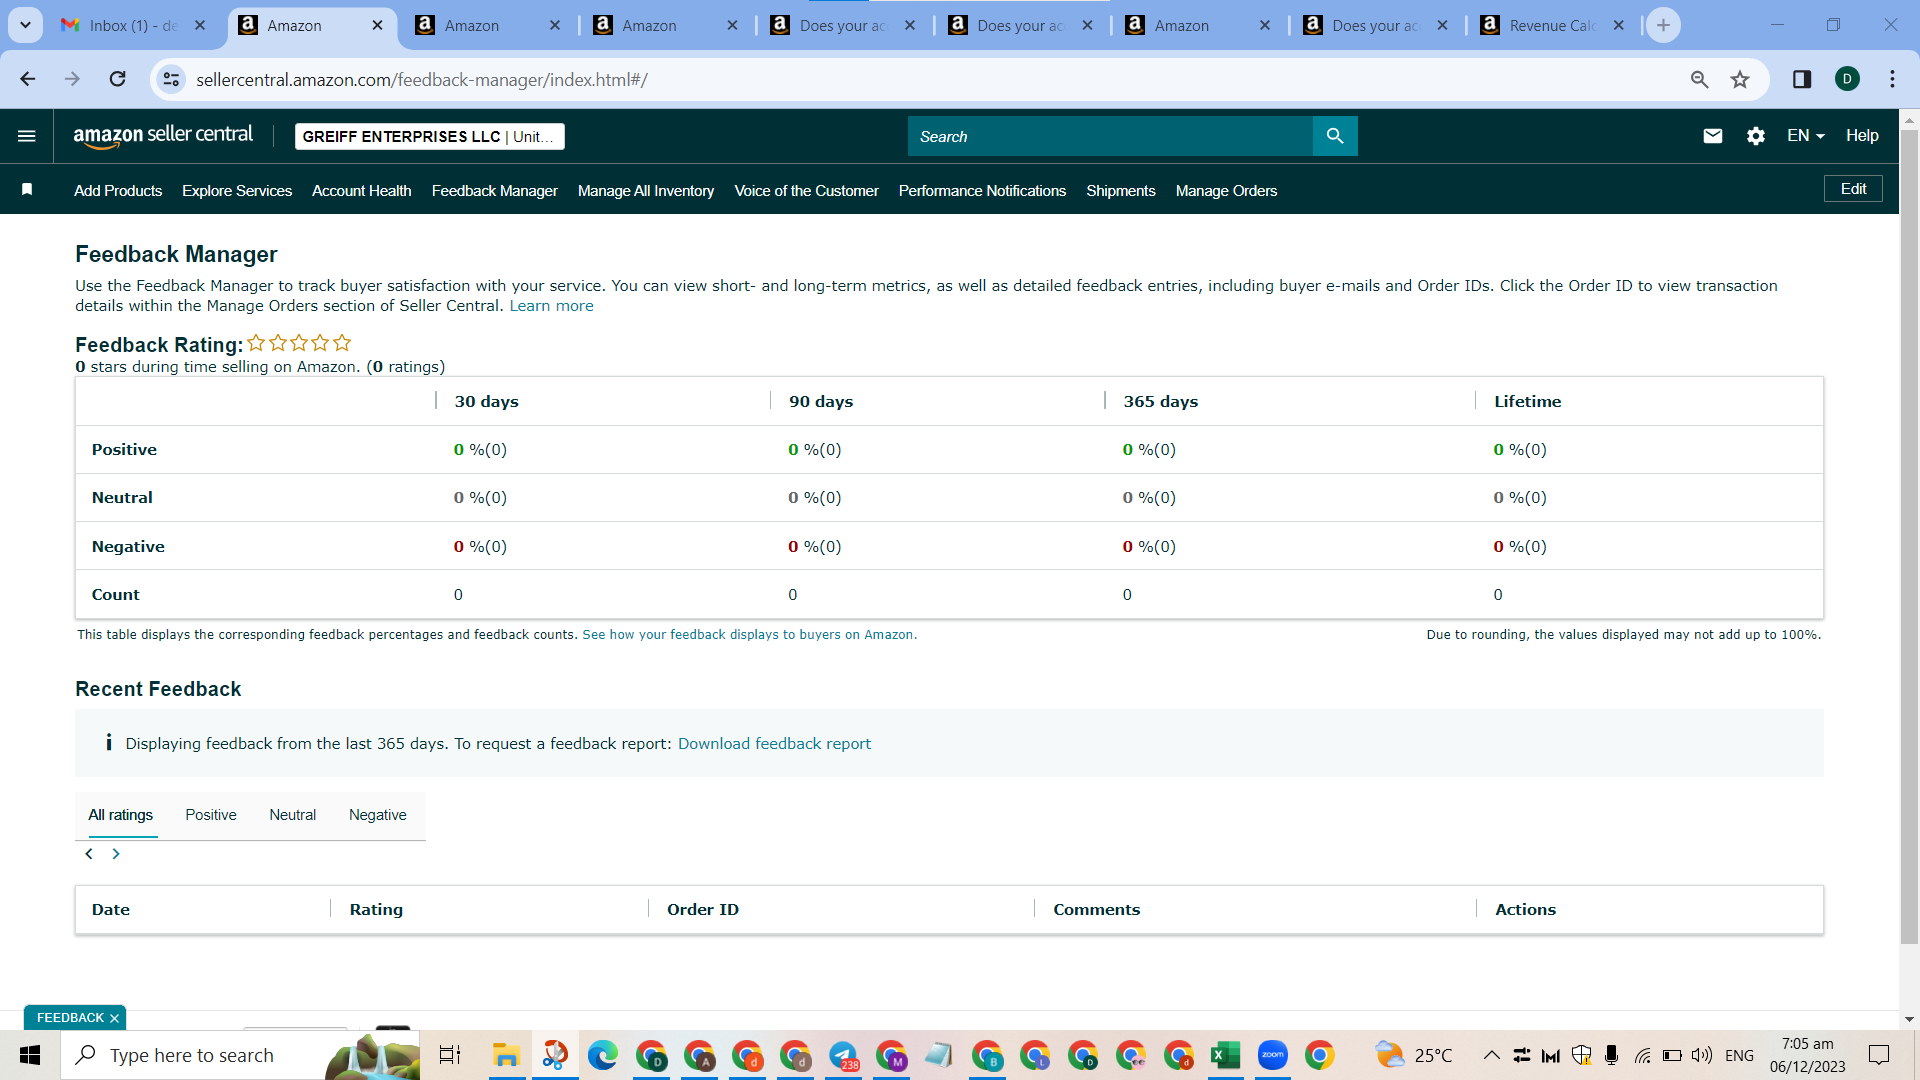Open the browser zoom magnifier icon
The image size is (1920, 1080).
click(1699, 79)
